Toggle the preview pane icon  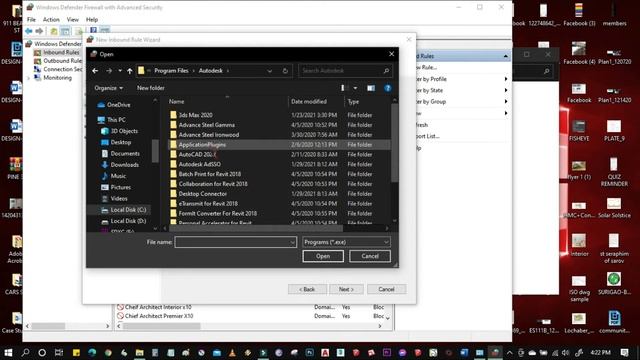tap(371, 88)
